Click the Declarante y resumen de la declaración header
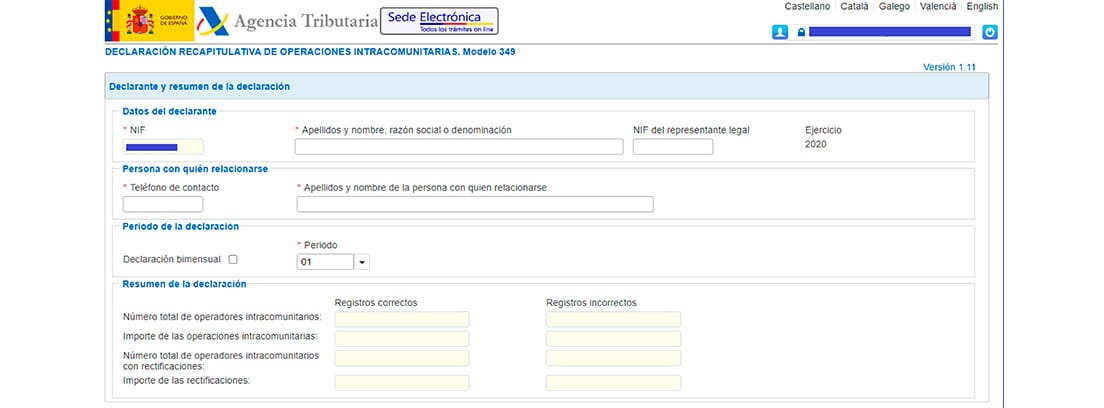 (x=199, y=86)
